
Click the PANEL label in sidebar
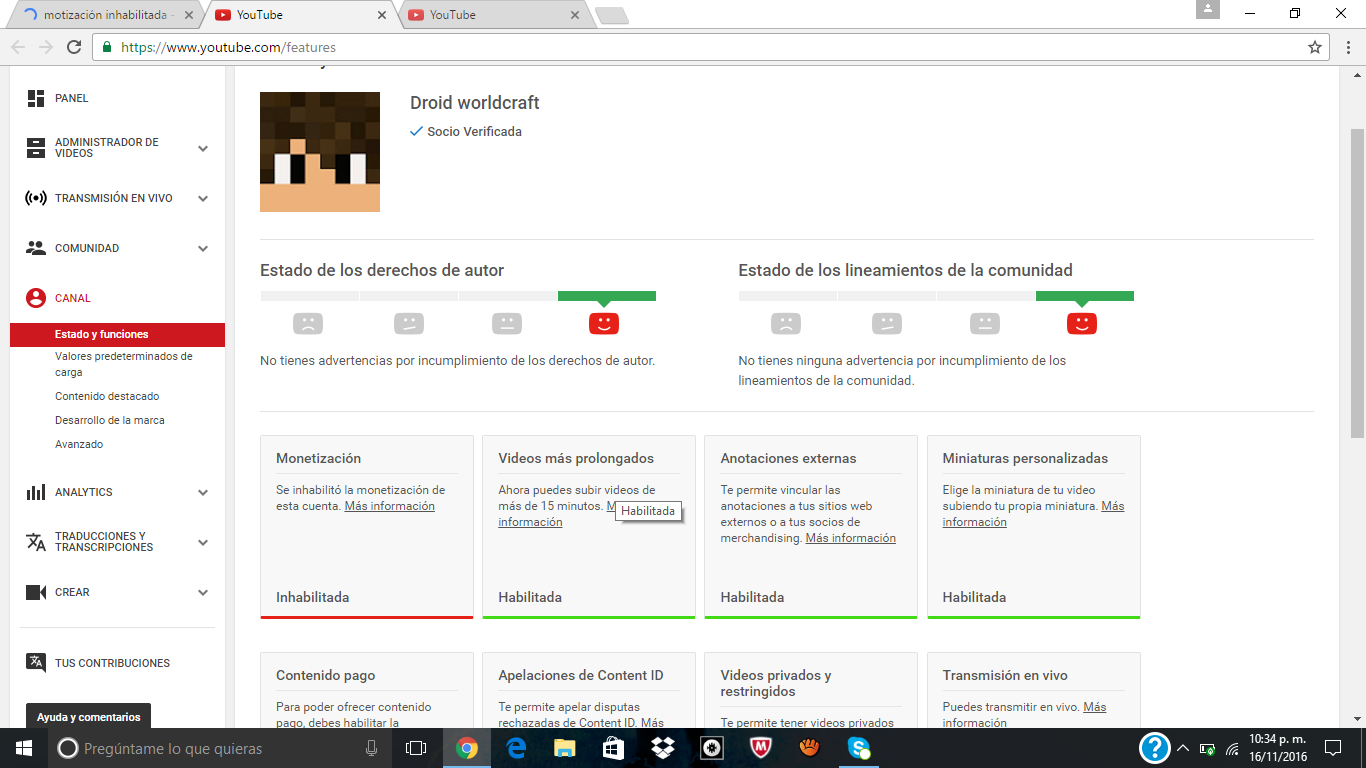(x=72, y=98)
